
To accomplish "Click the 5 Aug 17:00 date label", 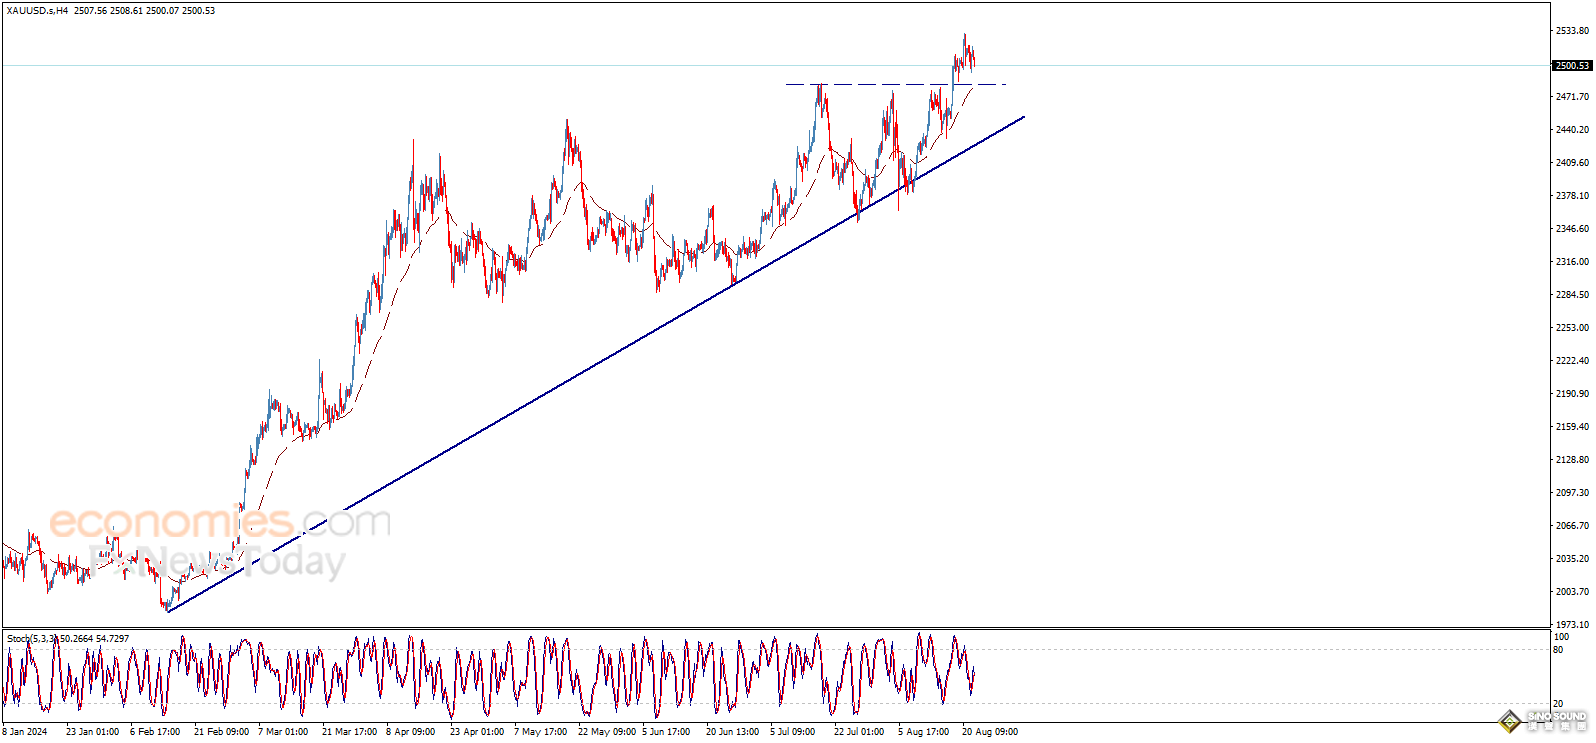I will [x=923, y=732].
